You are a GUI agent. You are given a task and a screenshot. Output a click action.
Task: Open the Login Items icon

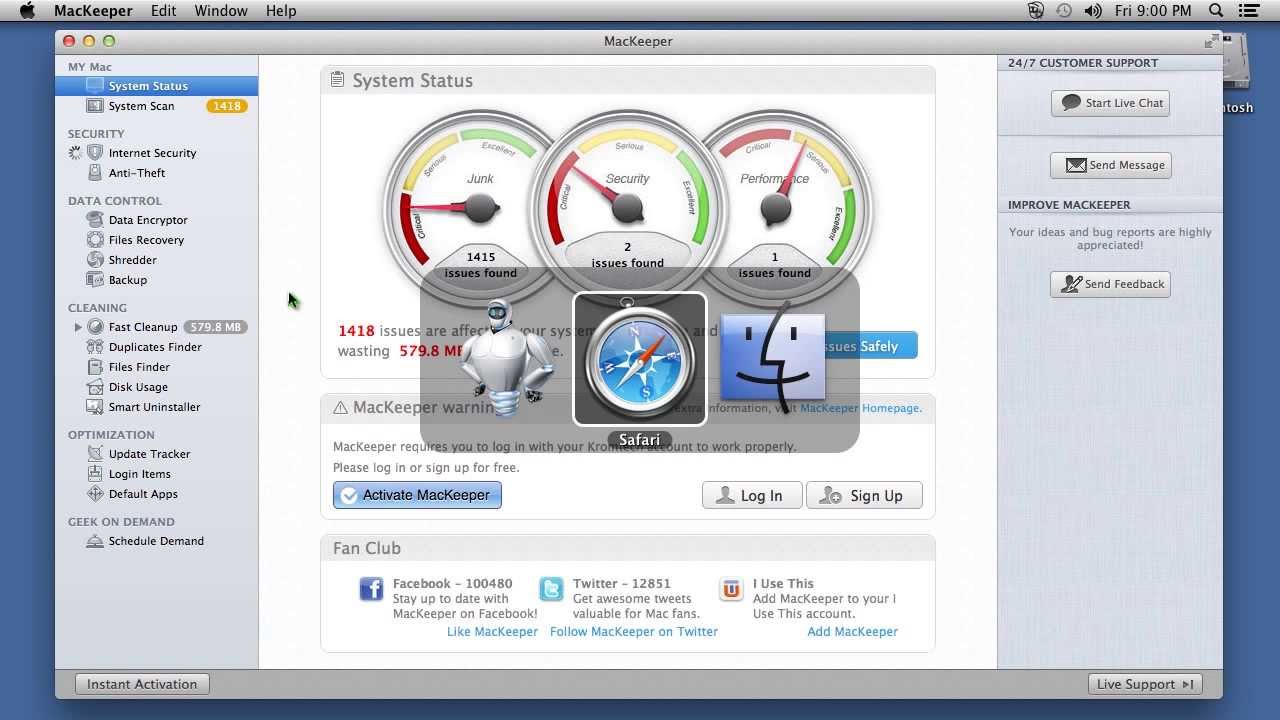tap(95, 474)
